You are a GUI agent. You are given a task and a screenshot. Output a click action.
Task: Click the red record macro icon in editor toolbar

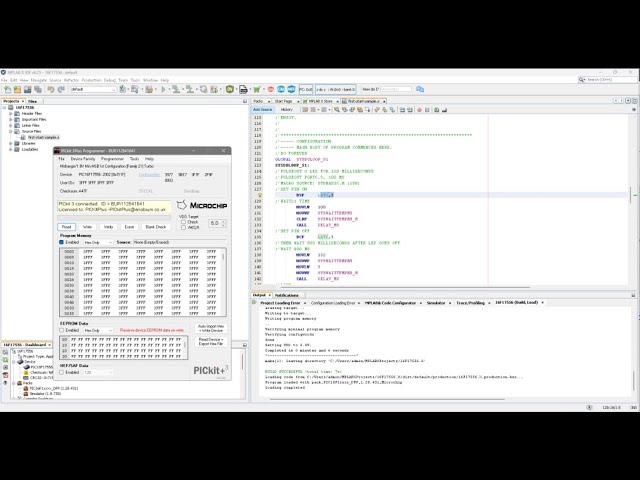pos(419,110)
